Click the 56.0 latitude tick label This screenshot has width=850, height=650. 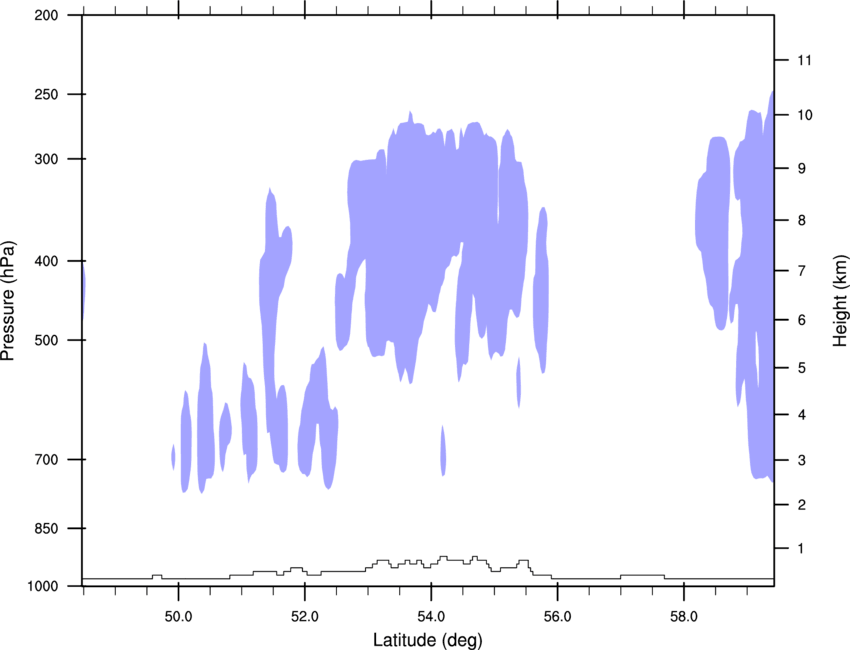[x=557, y=617]
